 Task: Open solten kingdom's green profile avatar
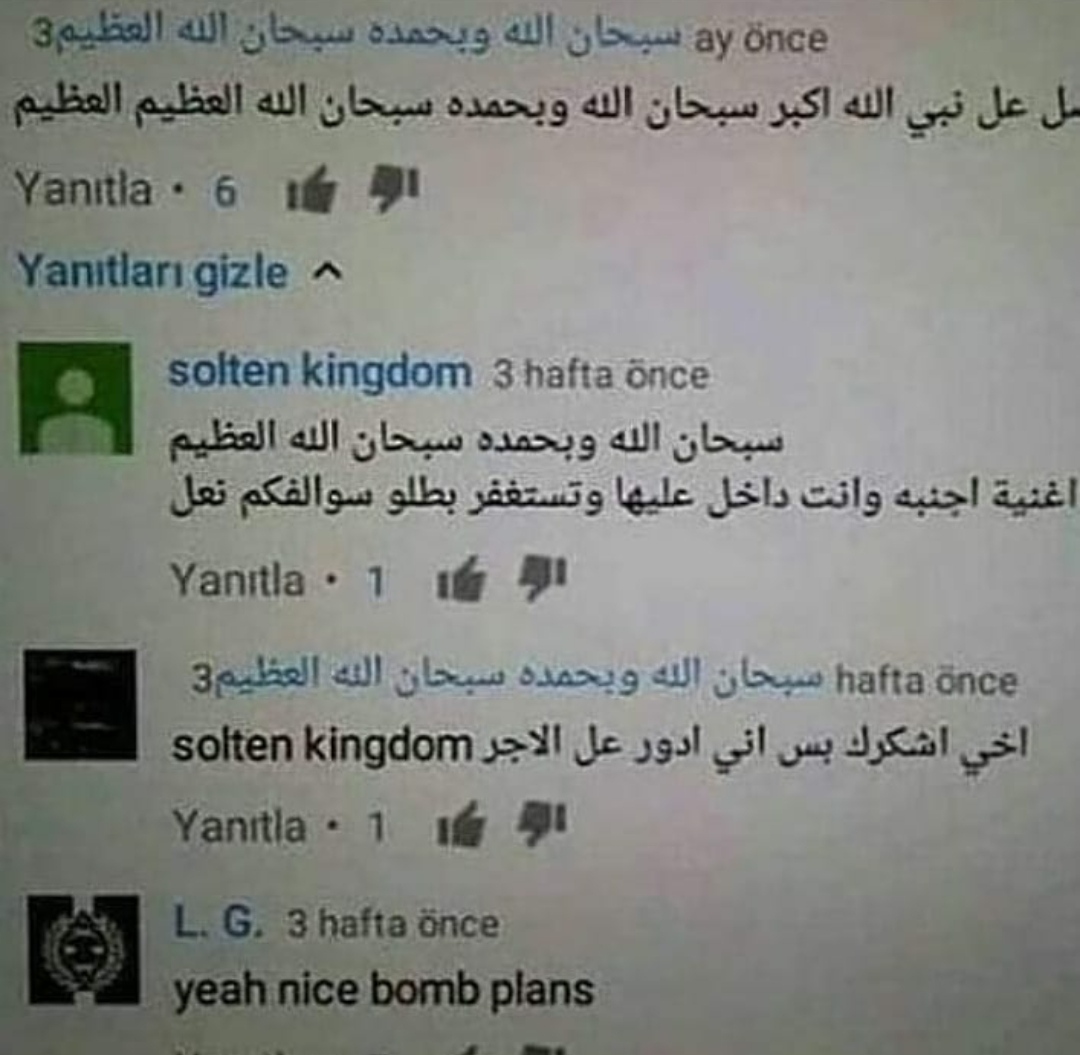point(75,399)
